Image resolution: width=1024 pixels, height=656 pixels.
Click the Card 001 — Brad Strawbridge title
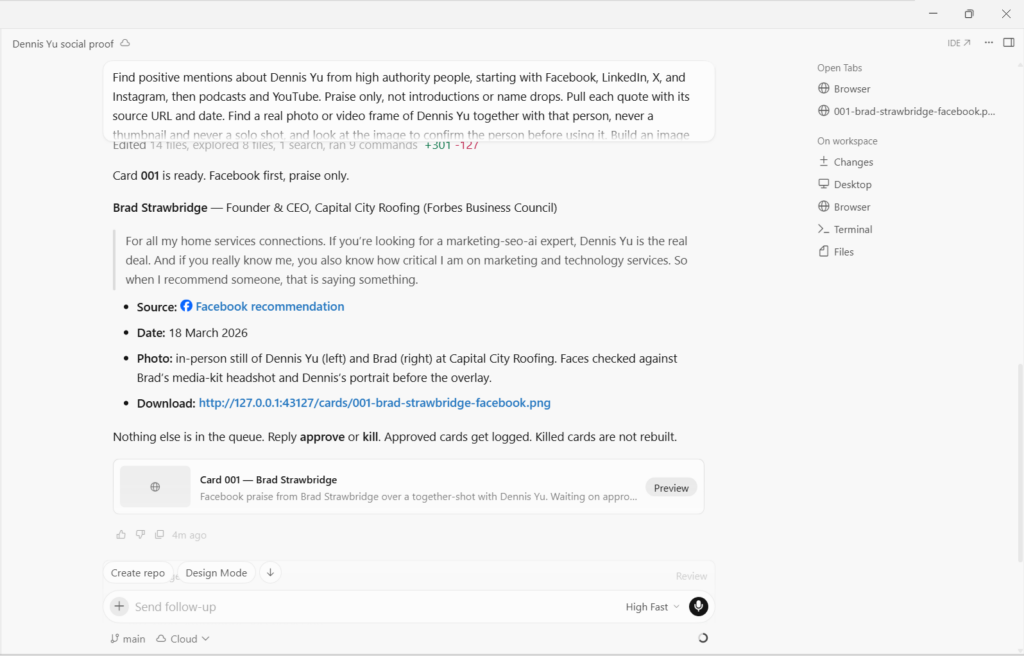coord(268,480)
